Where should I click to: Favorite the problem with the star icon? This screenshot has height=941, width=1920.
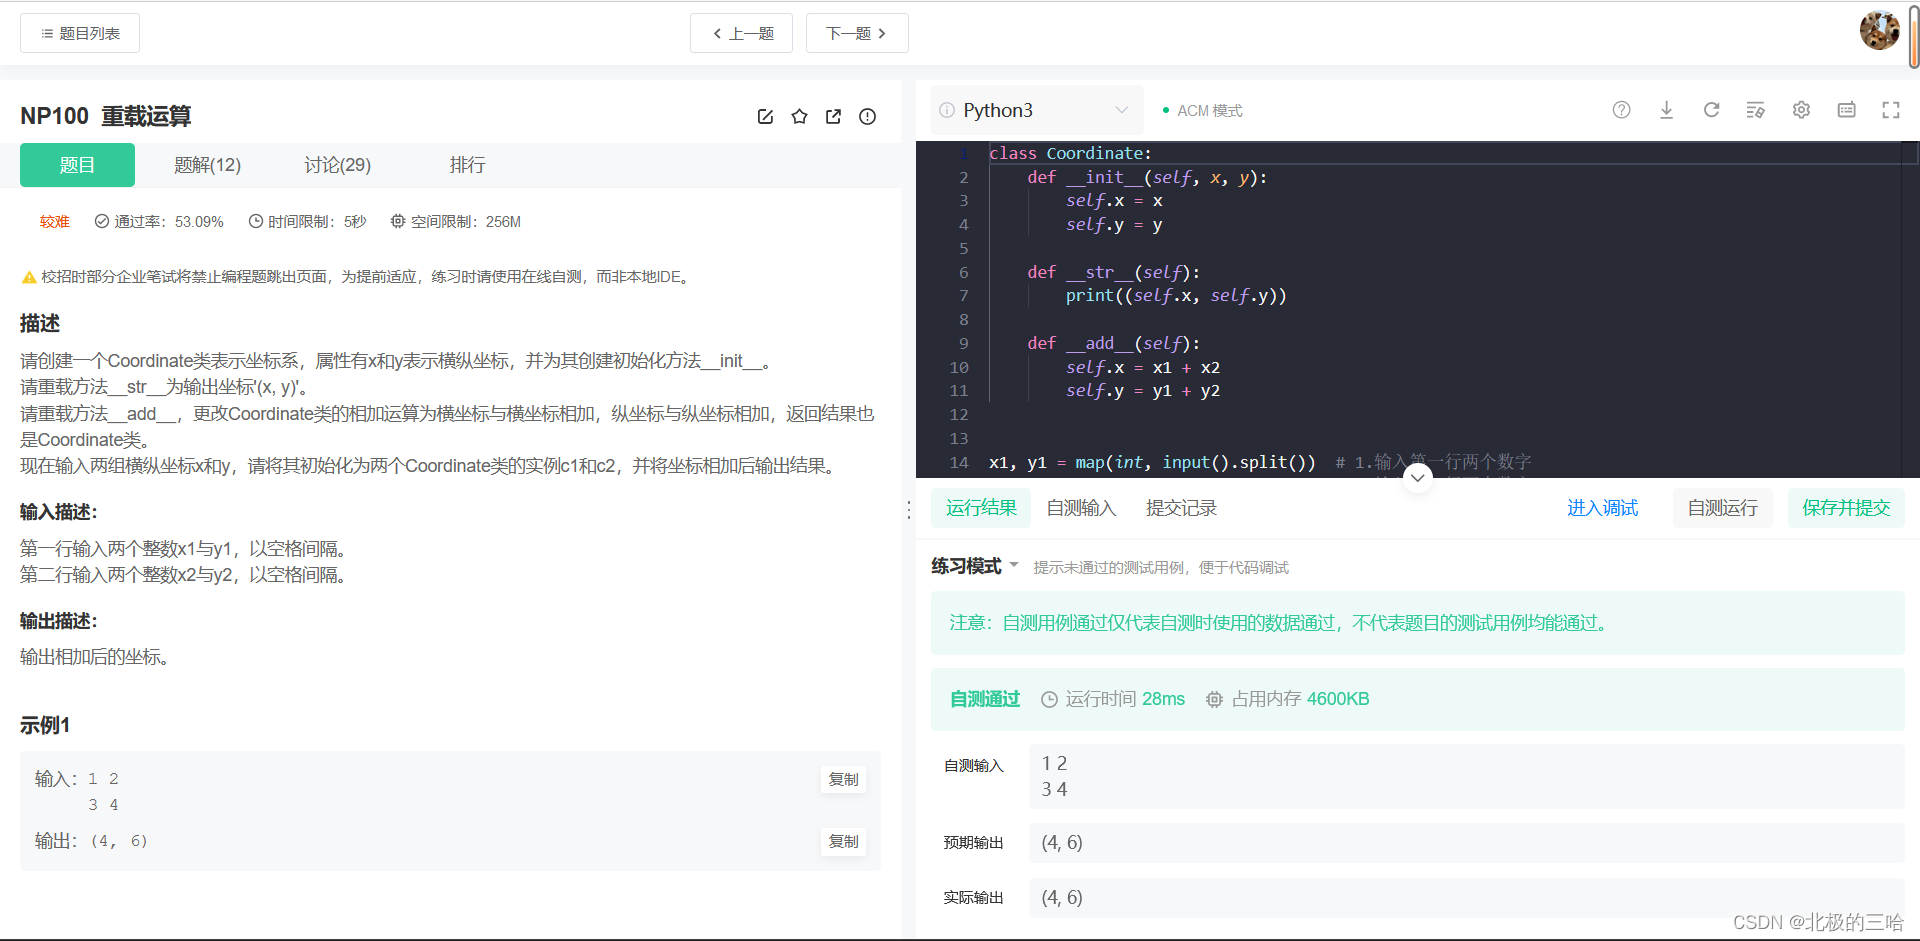(799, 117)
